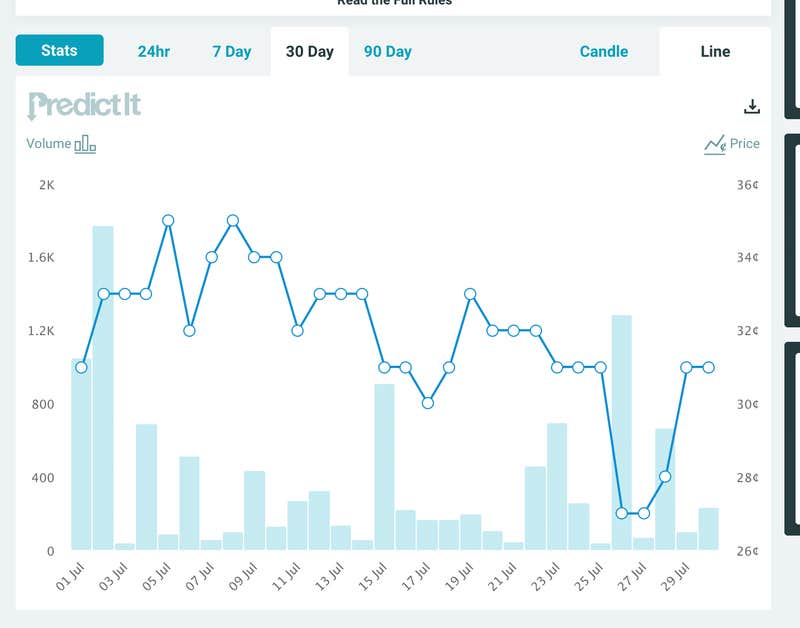Image resolution: width=800 pixels, height=628 pixels.
Task: Click the PredictIt logo
Action: [84, 104]
